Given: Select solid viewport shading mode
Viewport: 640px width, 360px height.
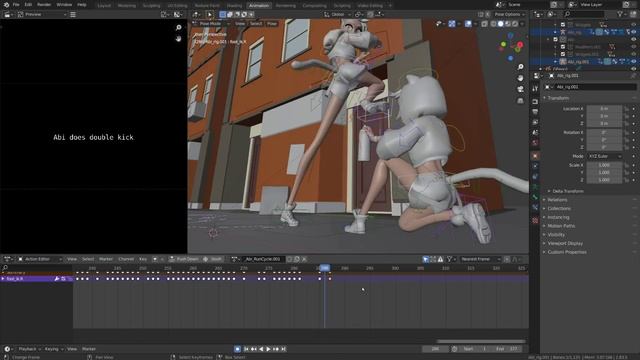Looking at the screenshot, I should 500,24.
